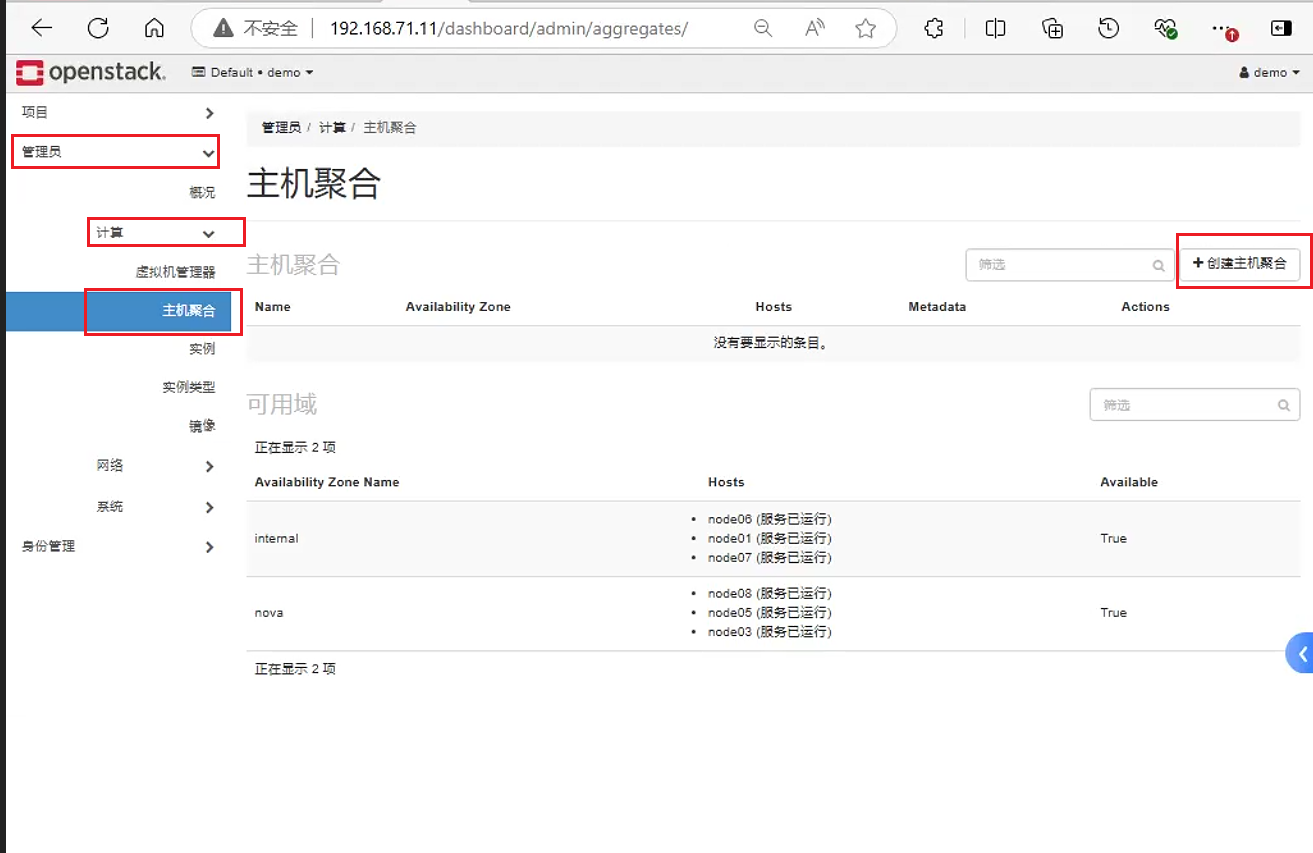The image size is (1313, 853).
Task: Go back with the browser back arrow
Action: click(x=41, y=28)
